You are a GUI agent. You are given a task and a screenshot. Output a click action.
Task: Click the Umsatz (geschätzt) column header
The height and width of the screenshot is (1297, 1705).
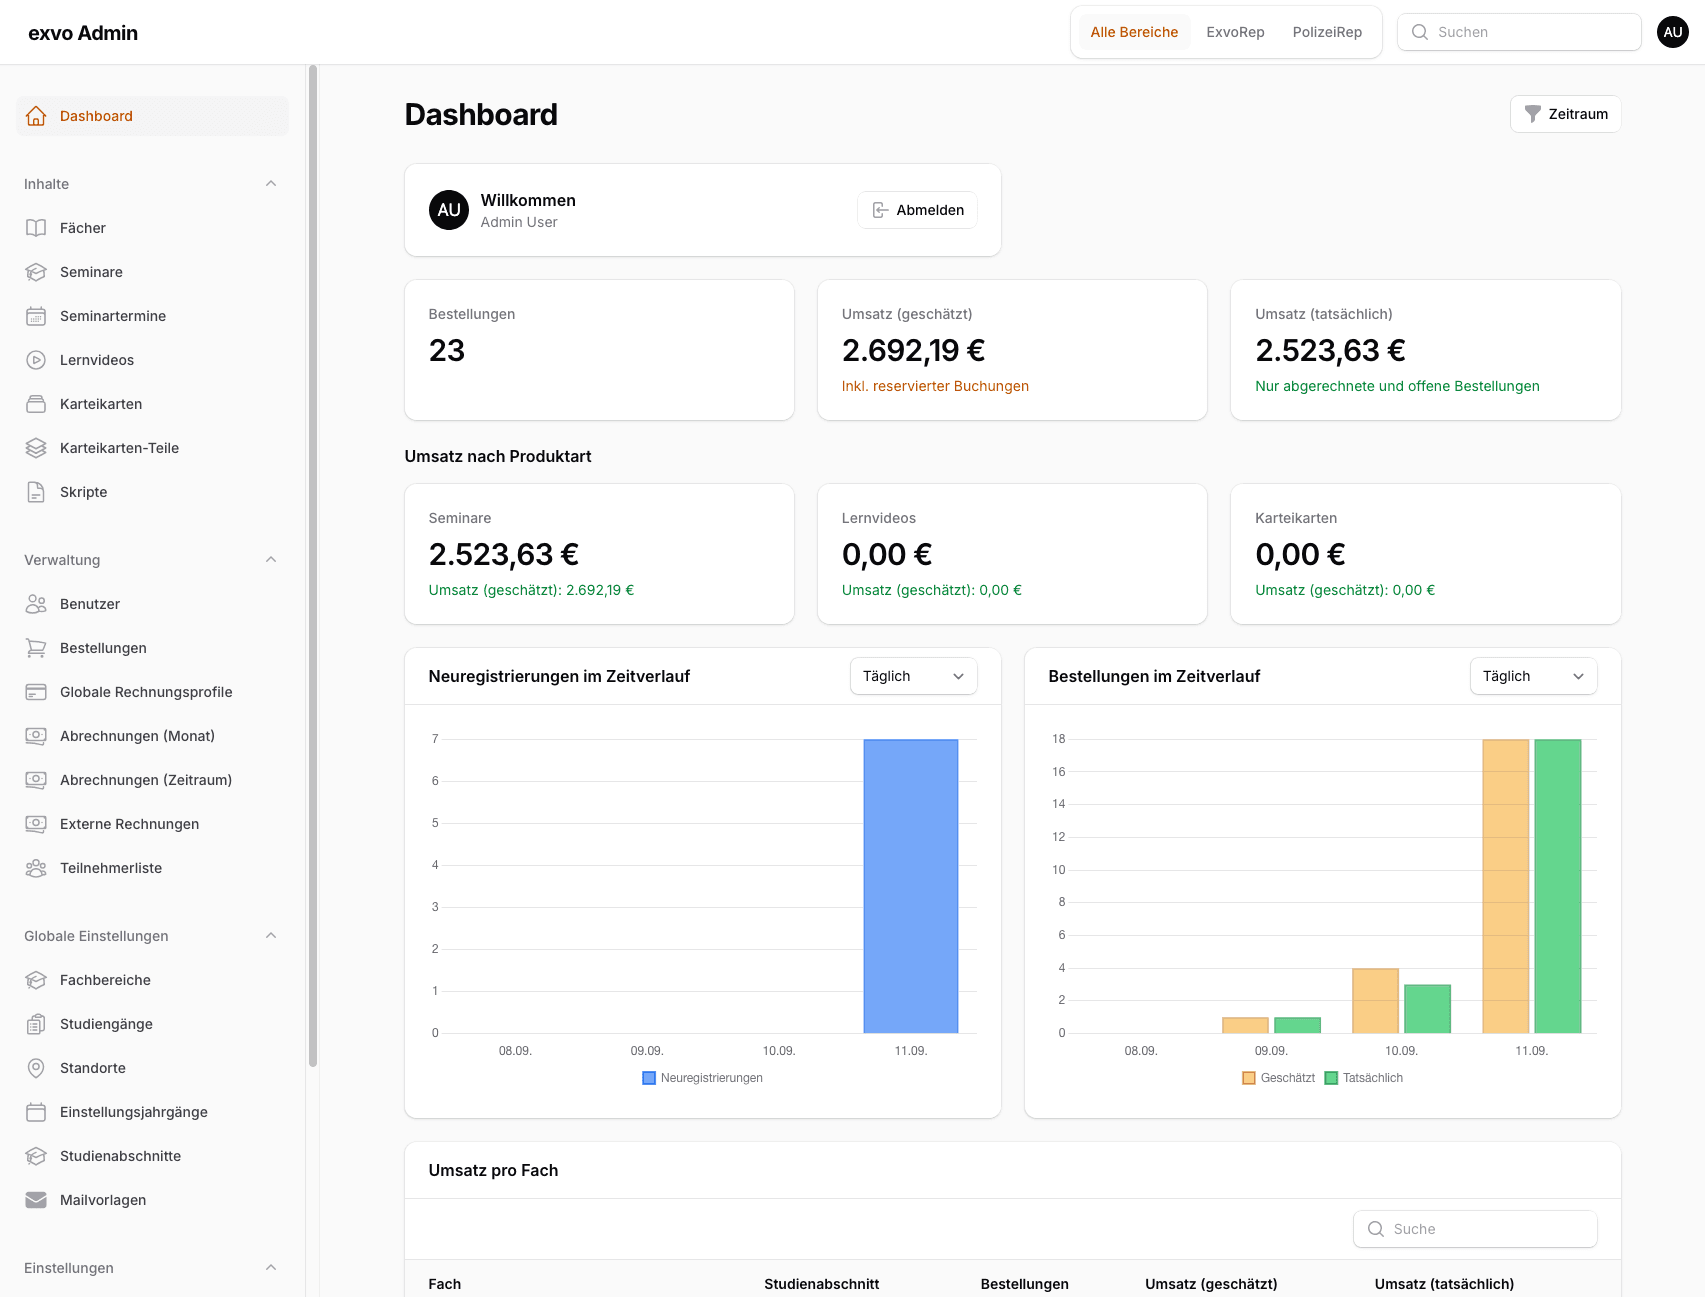(x=1211, y=1284)
